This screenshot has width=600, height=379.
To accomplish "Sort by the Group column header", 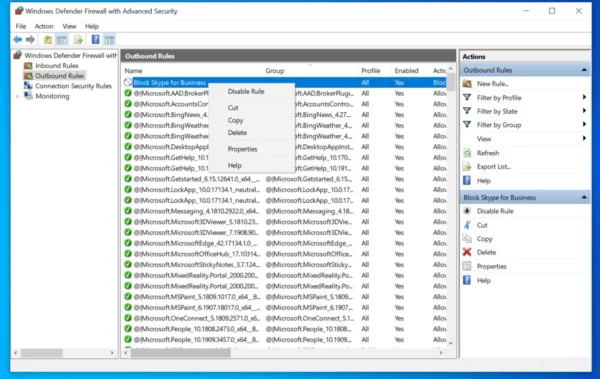I will [275, 71].
